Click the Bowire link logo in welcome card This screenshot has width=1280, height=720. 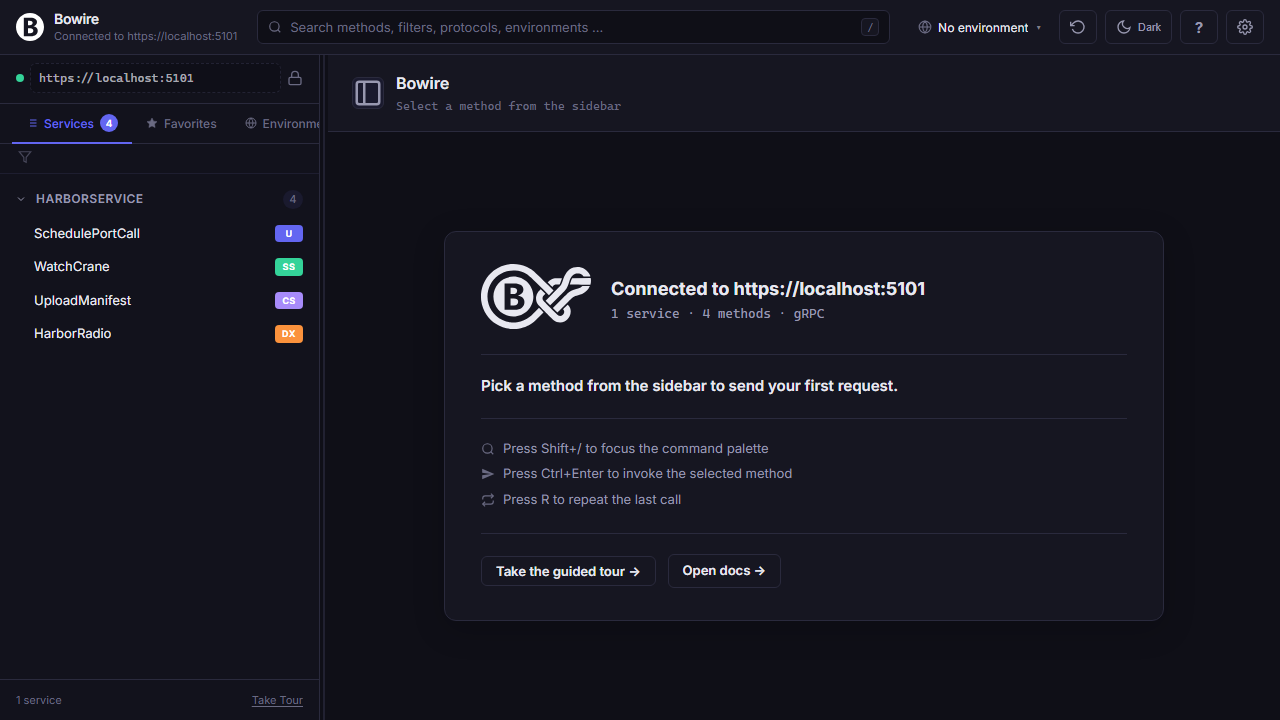pos(534,297)
